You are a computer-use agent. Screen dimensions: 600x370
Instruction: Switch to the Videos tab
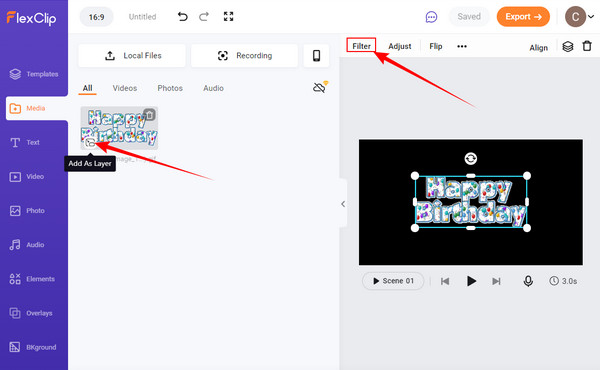pos(125,88)
